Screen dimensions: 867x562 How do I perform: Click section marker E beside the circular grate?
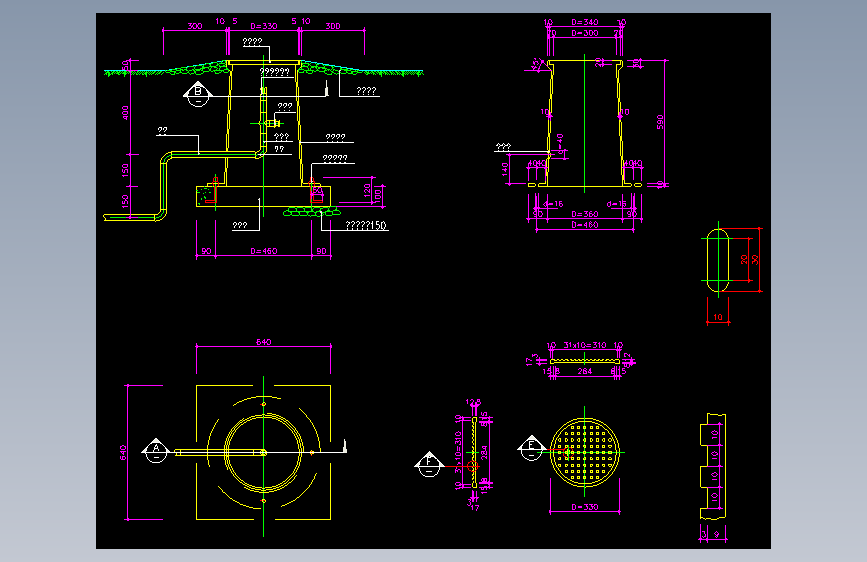coord(532,447)
